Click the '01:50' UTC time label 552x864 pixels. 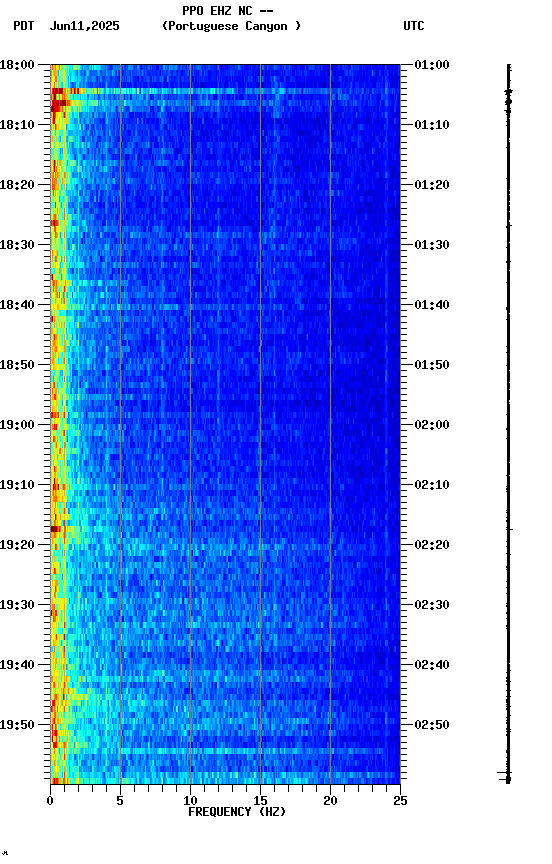pos(432,365)
